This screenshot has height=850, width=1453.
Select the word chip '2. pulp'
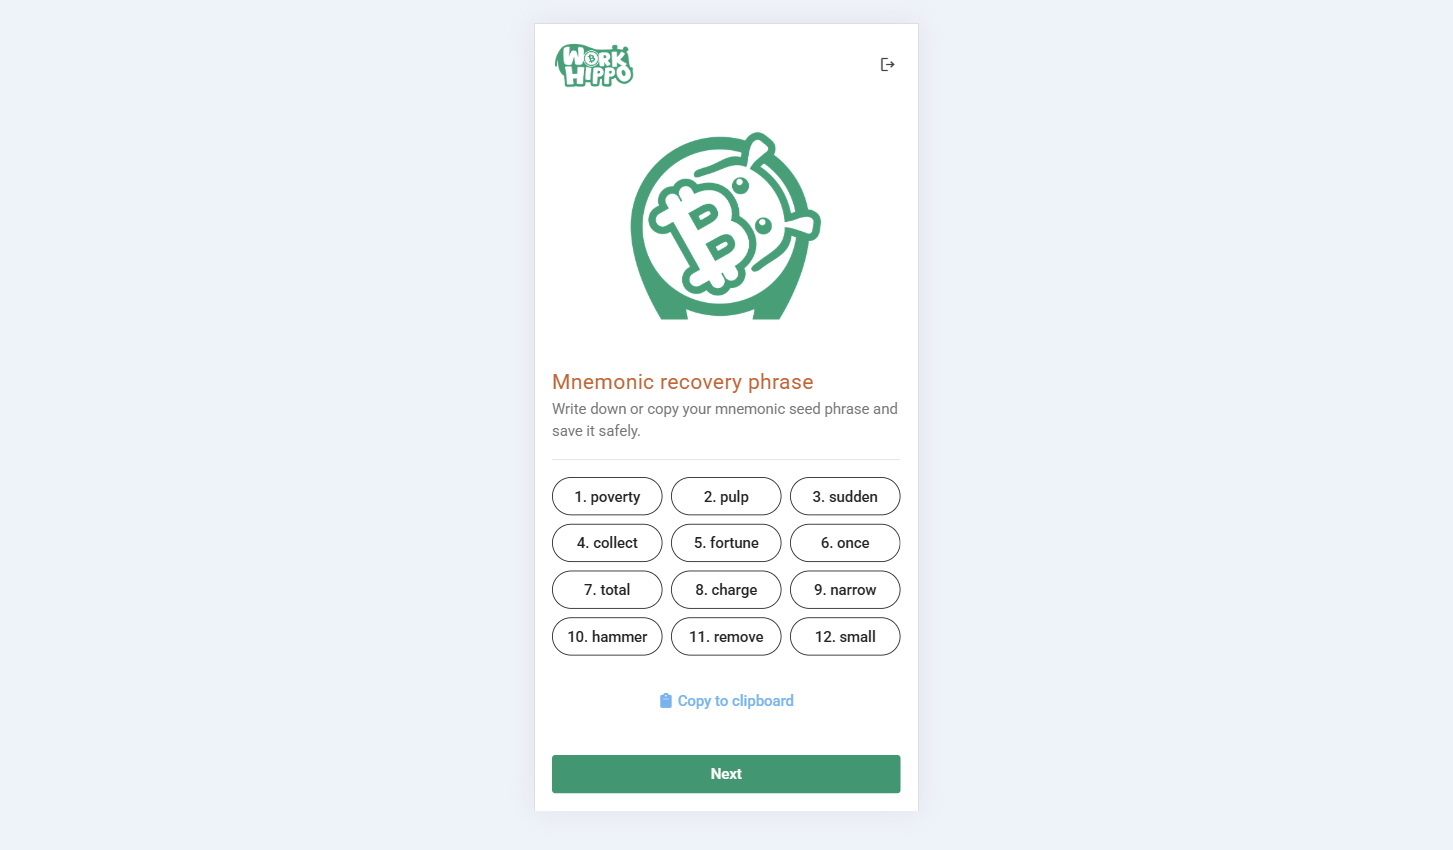pos(726,496)
